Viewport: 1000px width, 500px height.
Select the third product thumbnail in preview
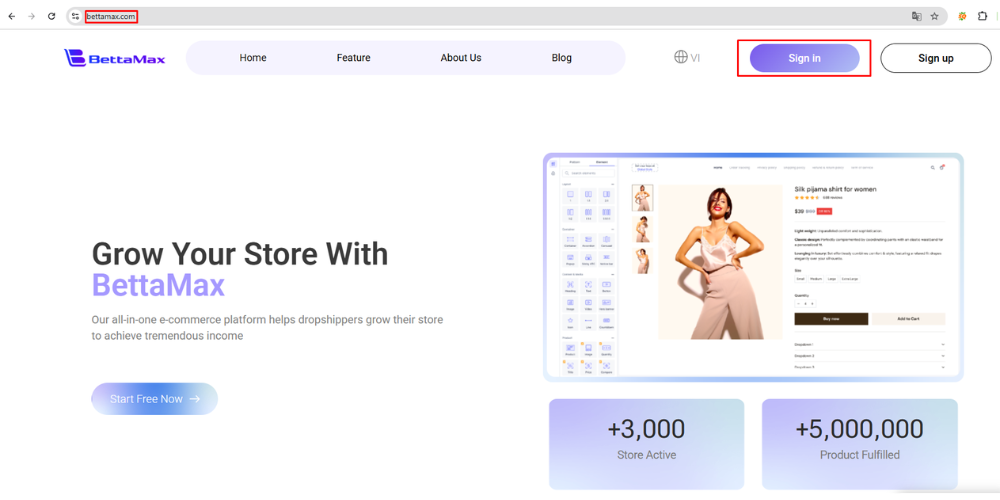tap(642, 260)
